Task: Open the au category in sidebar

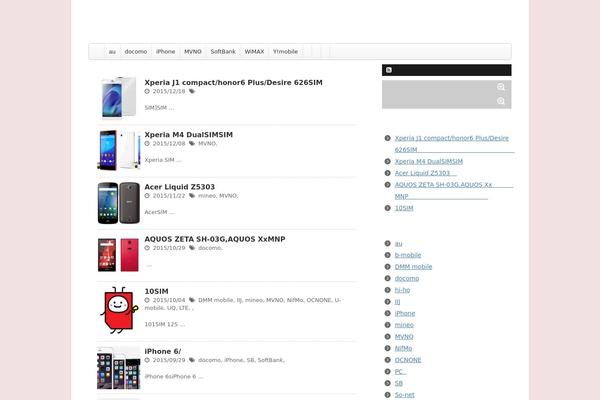Action: coord(398,243)
